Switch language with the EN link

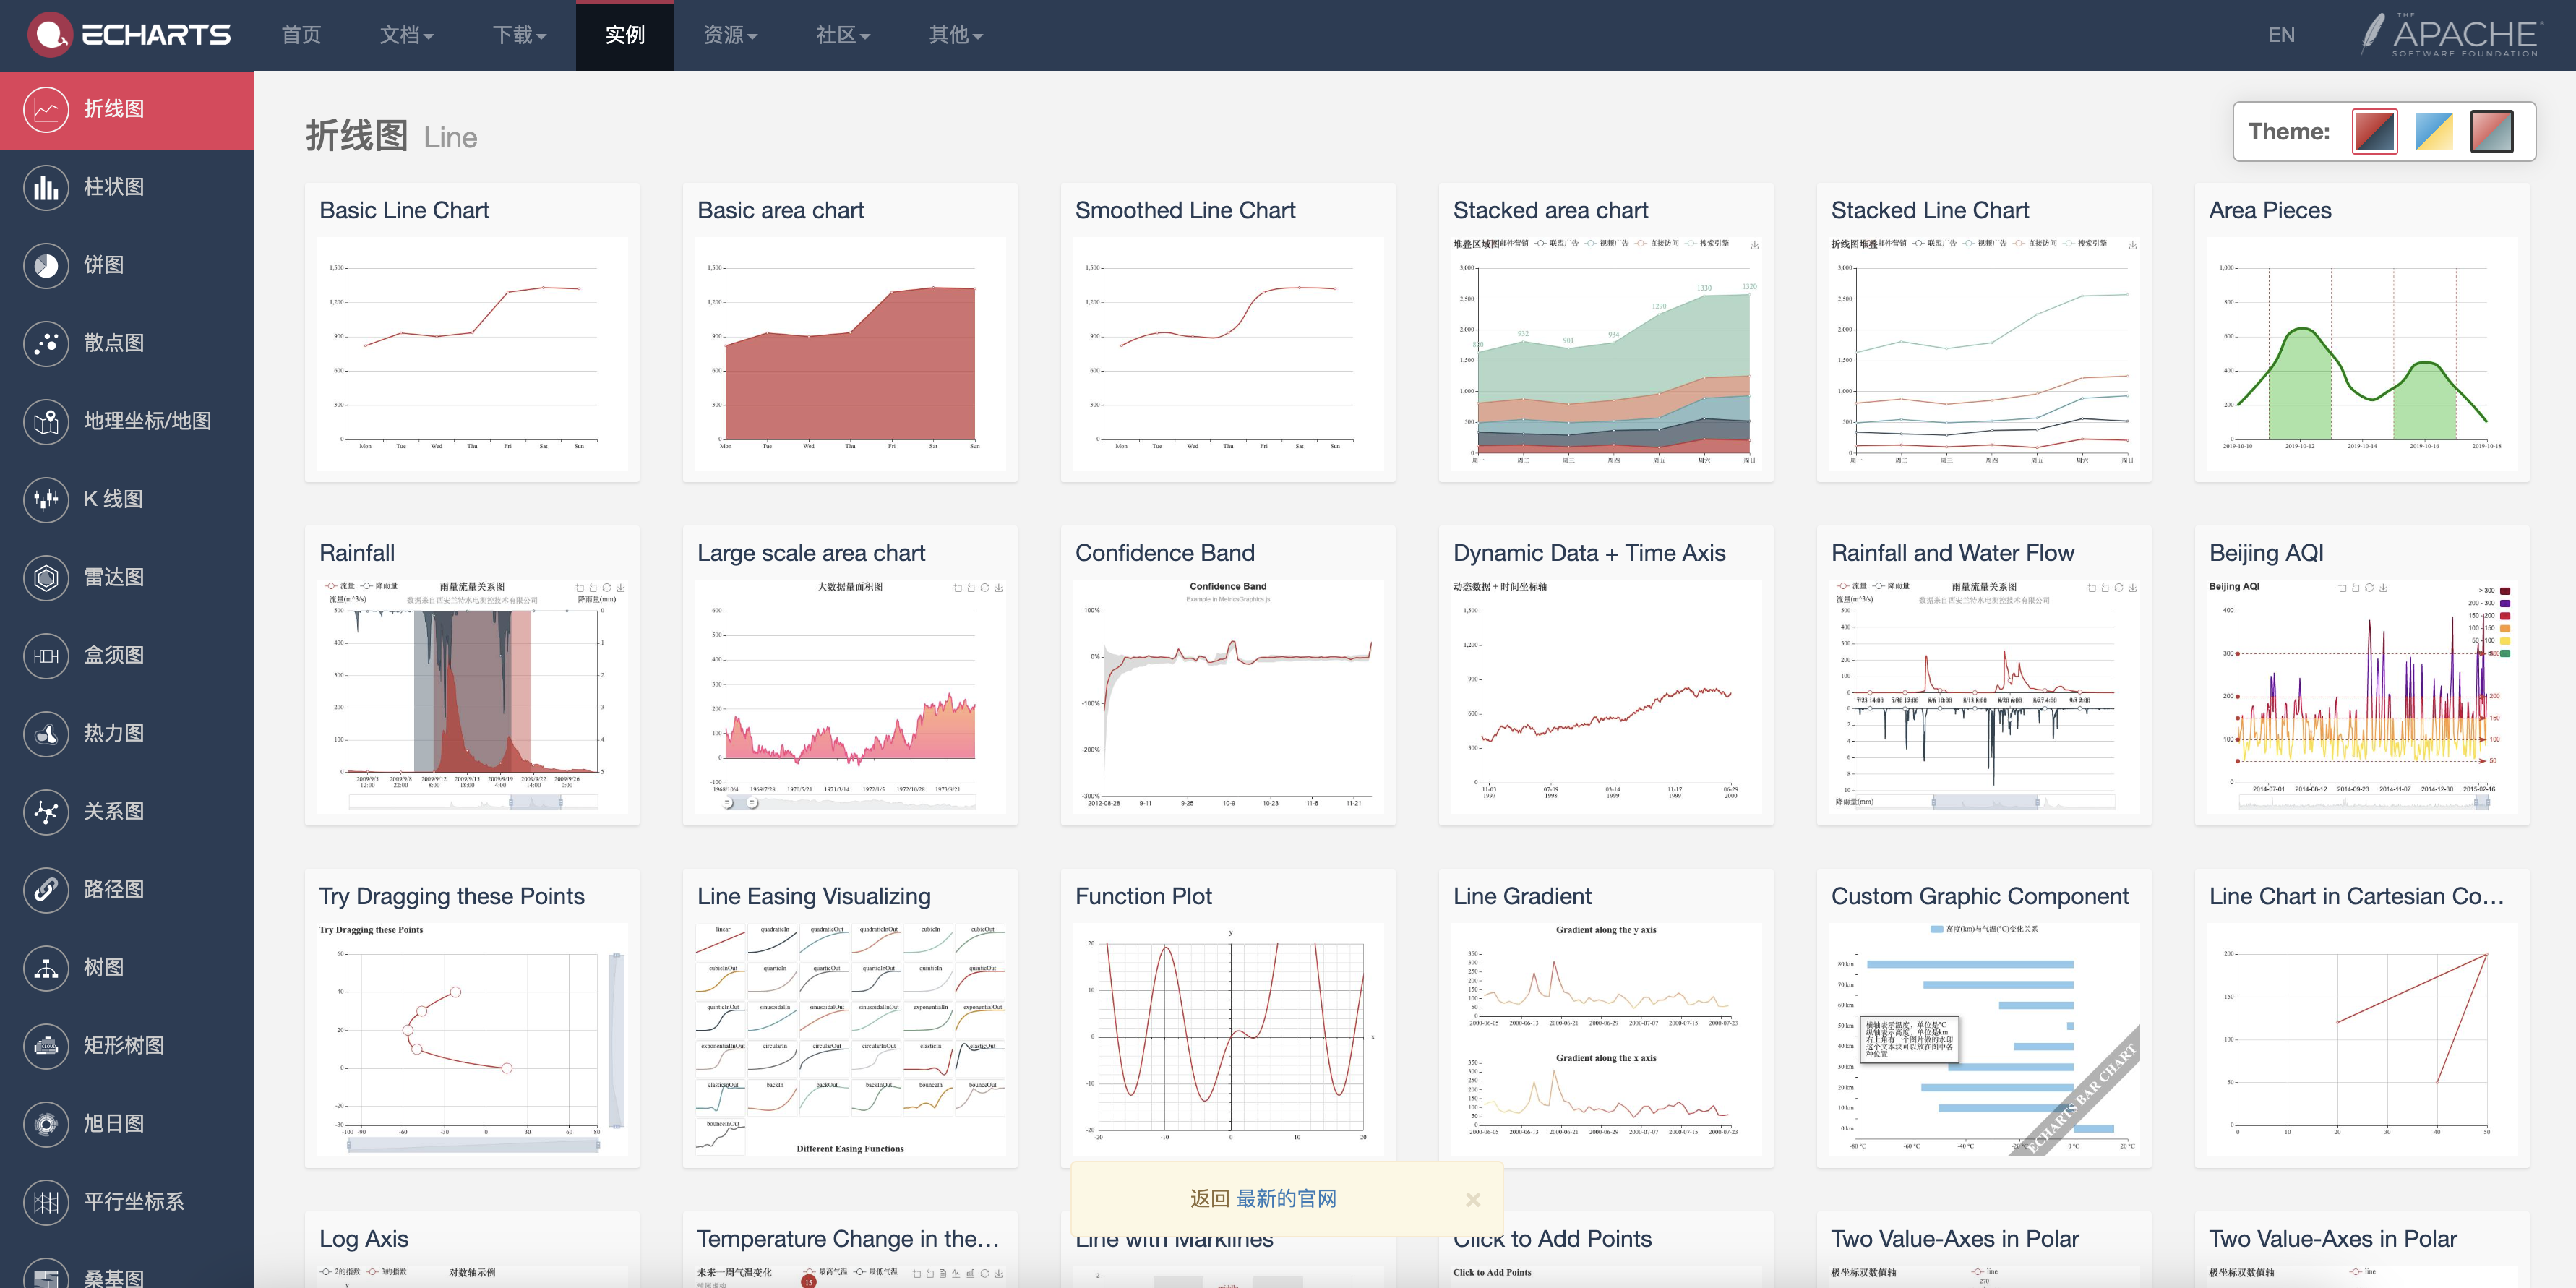tap(2281, 35)
